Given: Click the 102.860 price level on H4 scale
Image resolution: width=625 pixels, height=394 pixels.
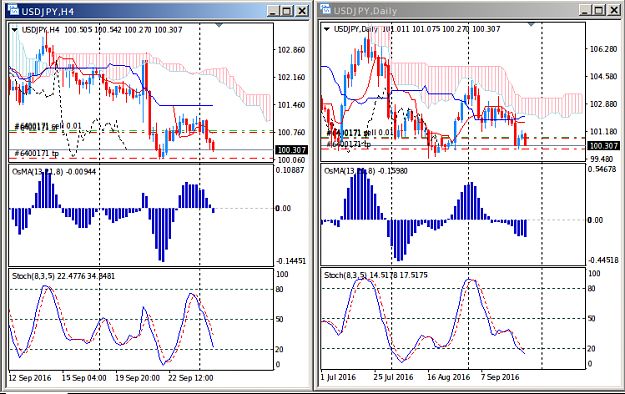Looking at the screenshot, I should click(x=291, y=50).
